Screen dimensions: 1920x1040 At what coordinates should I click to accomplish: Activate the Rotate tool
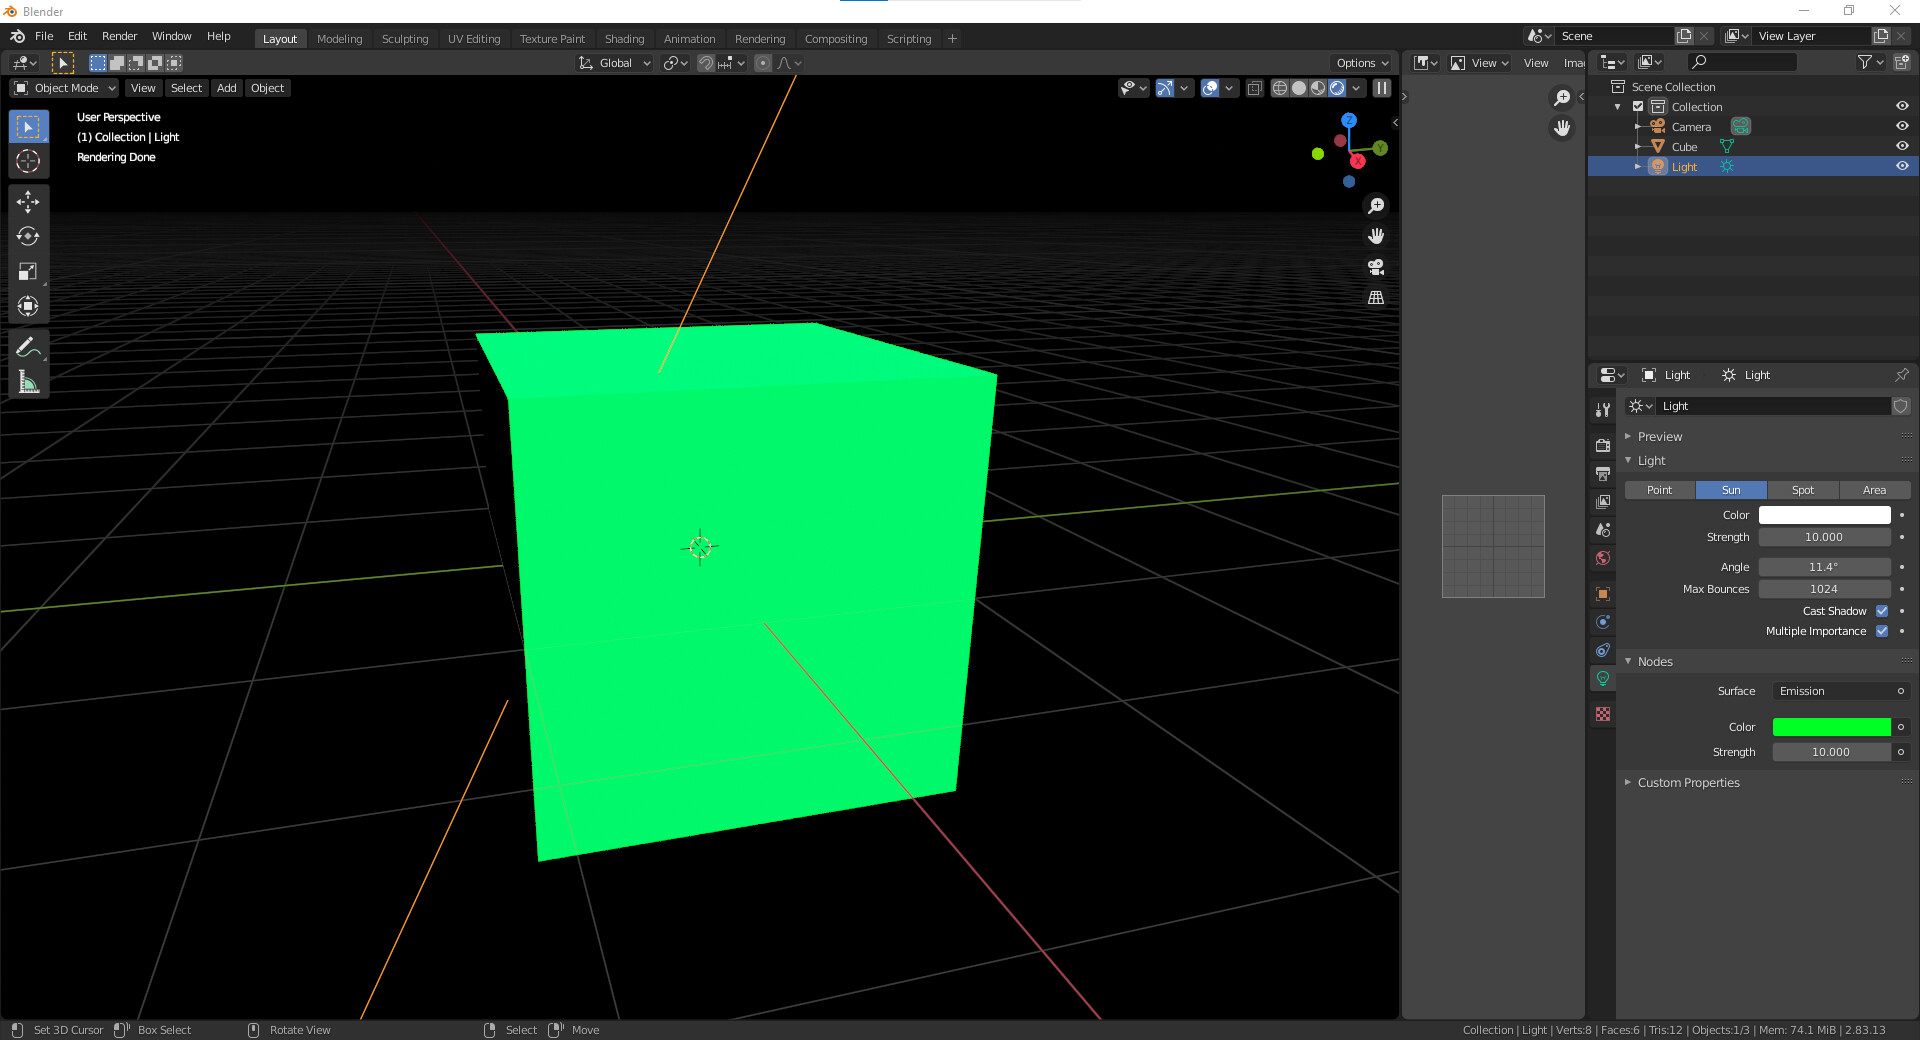[x=28, y=237]
